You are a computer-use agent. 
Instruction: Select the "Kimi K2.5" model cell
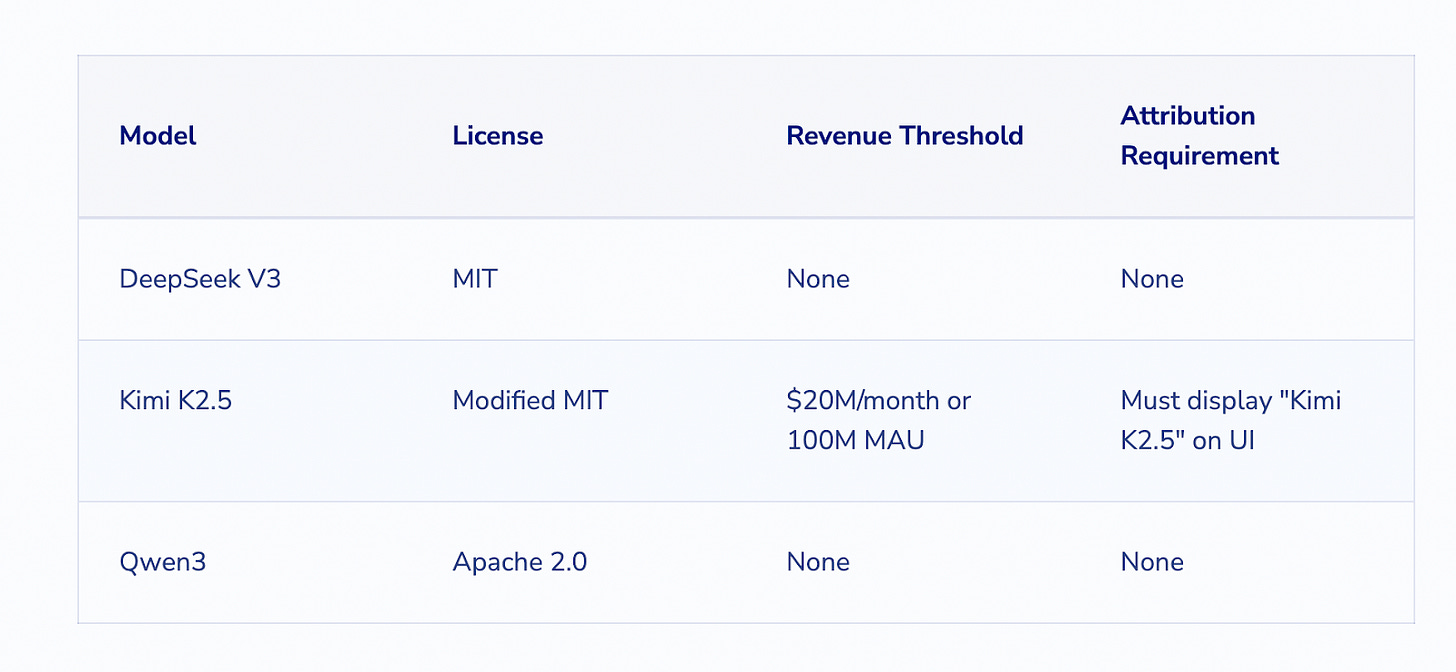(x=176, y=401)
